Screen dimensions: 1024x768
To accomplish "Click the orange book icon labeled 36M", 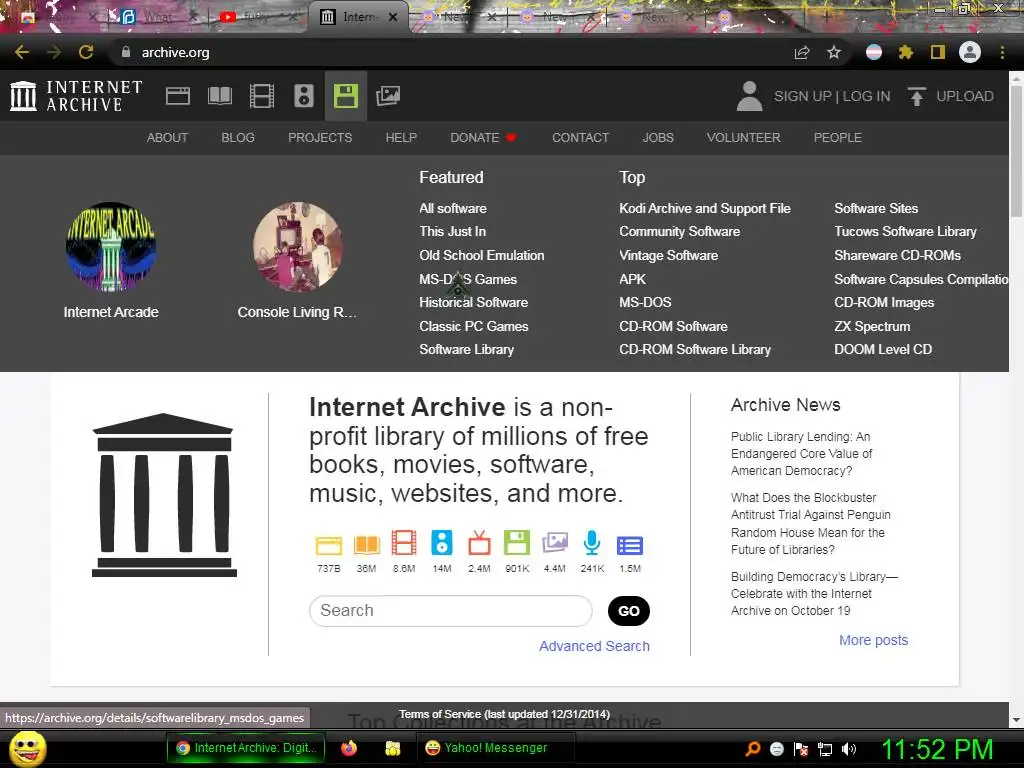I will [366, 545].
